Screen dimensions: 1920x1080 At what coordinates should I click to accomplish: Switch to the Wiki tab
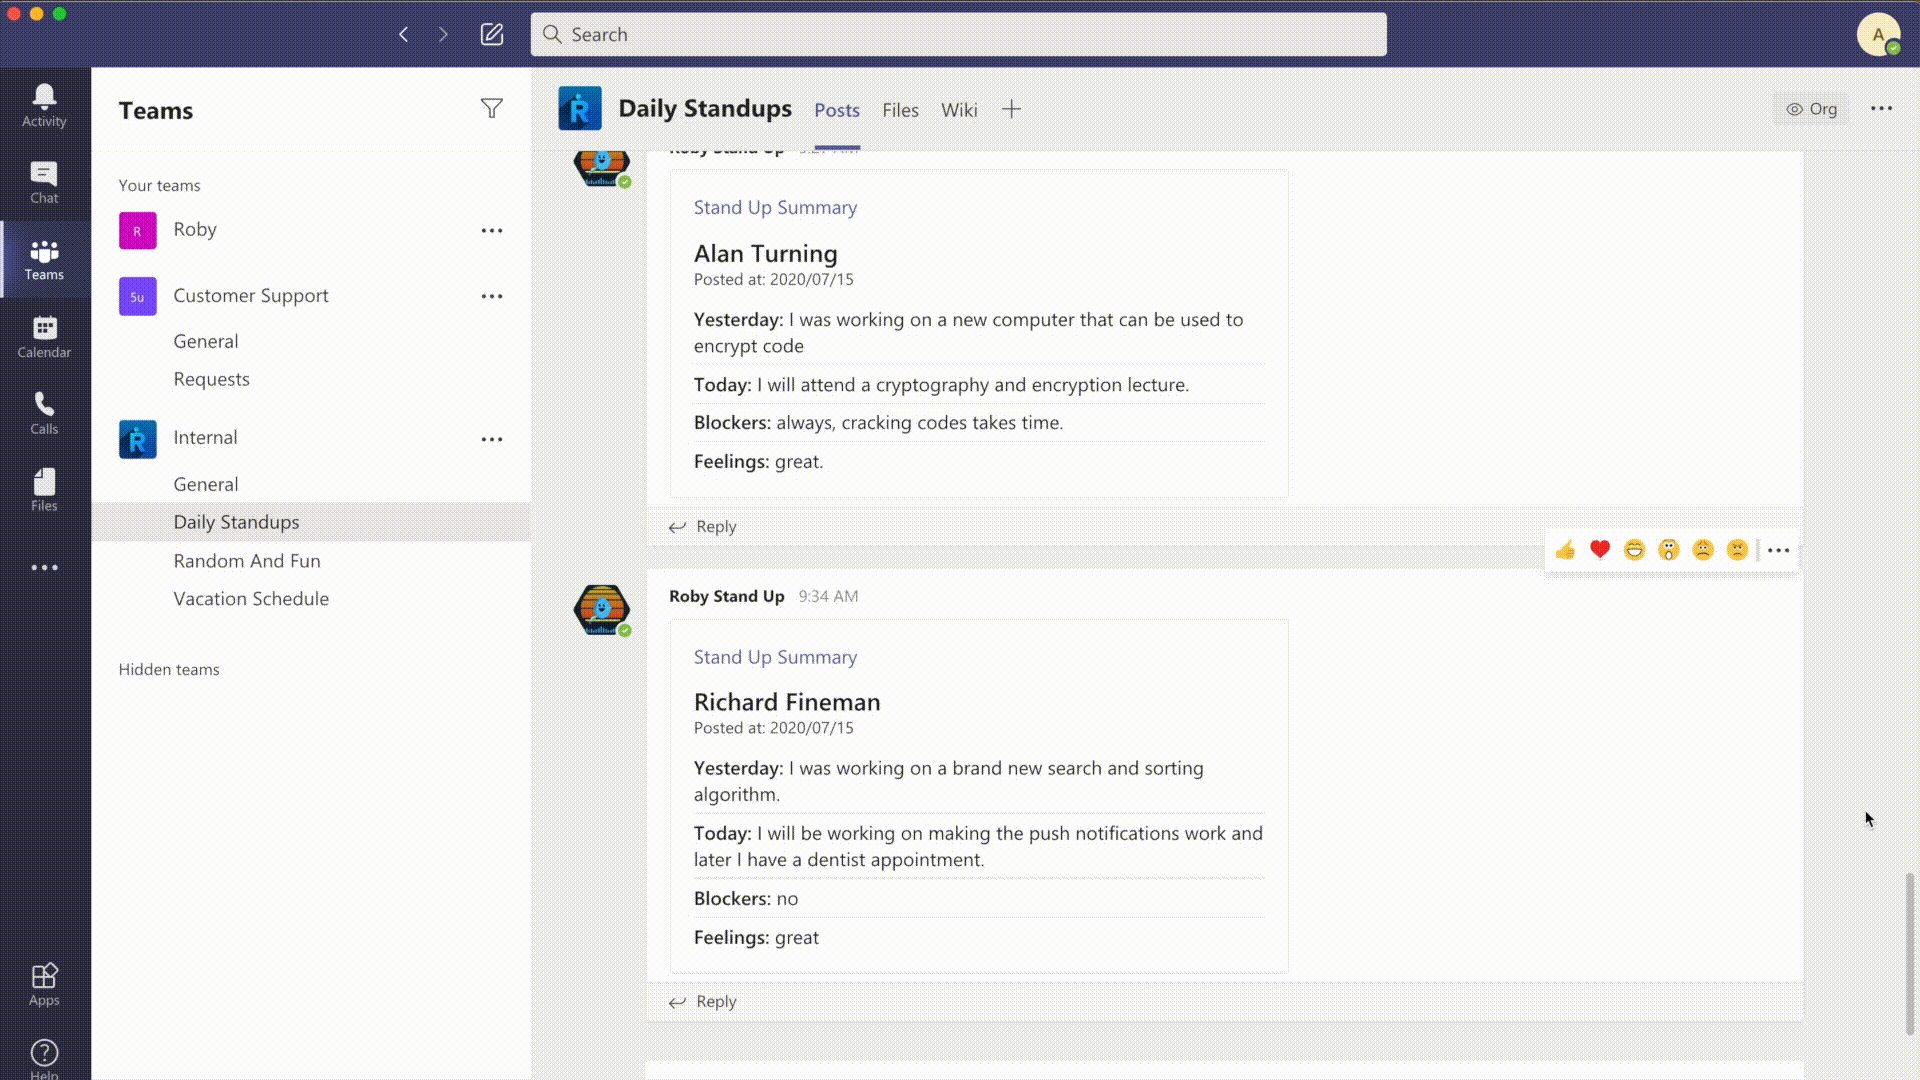[959, 110]
